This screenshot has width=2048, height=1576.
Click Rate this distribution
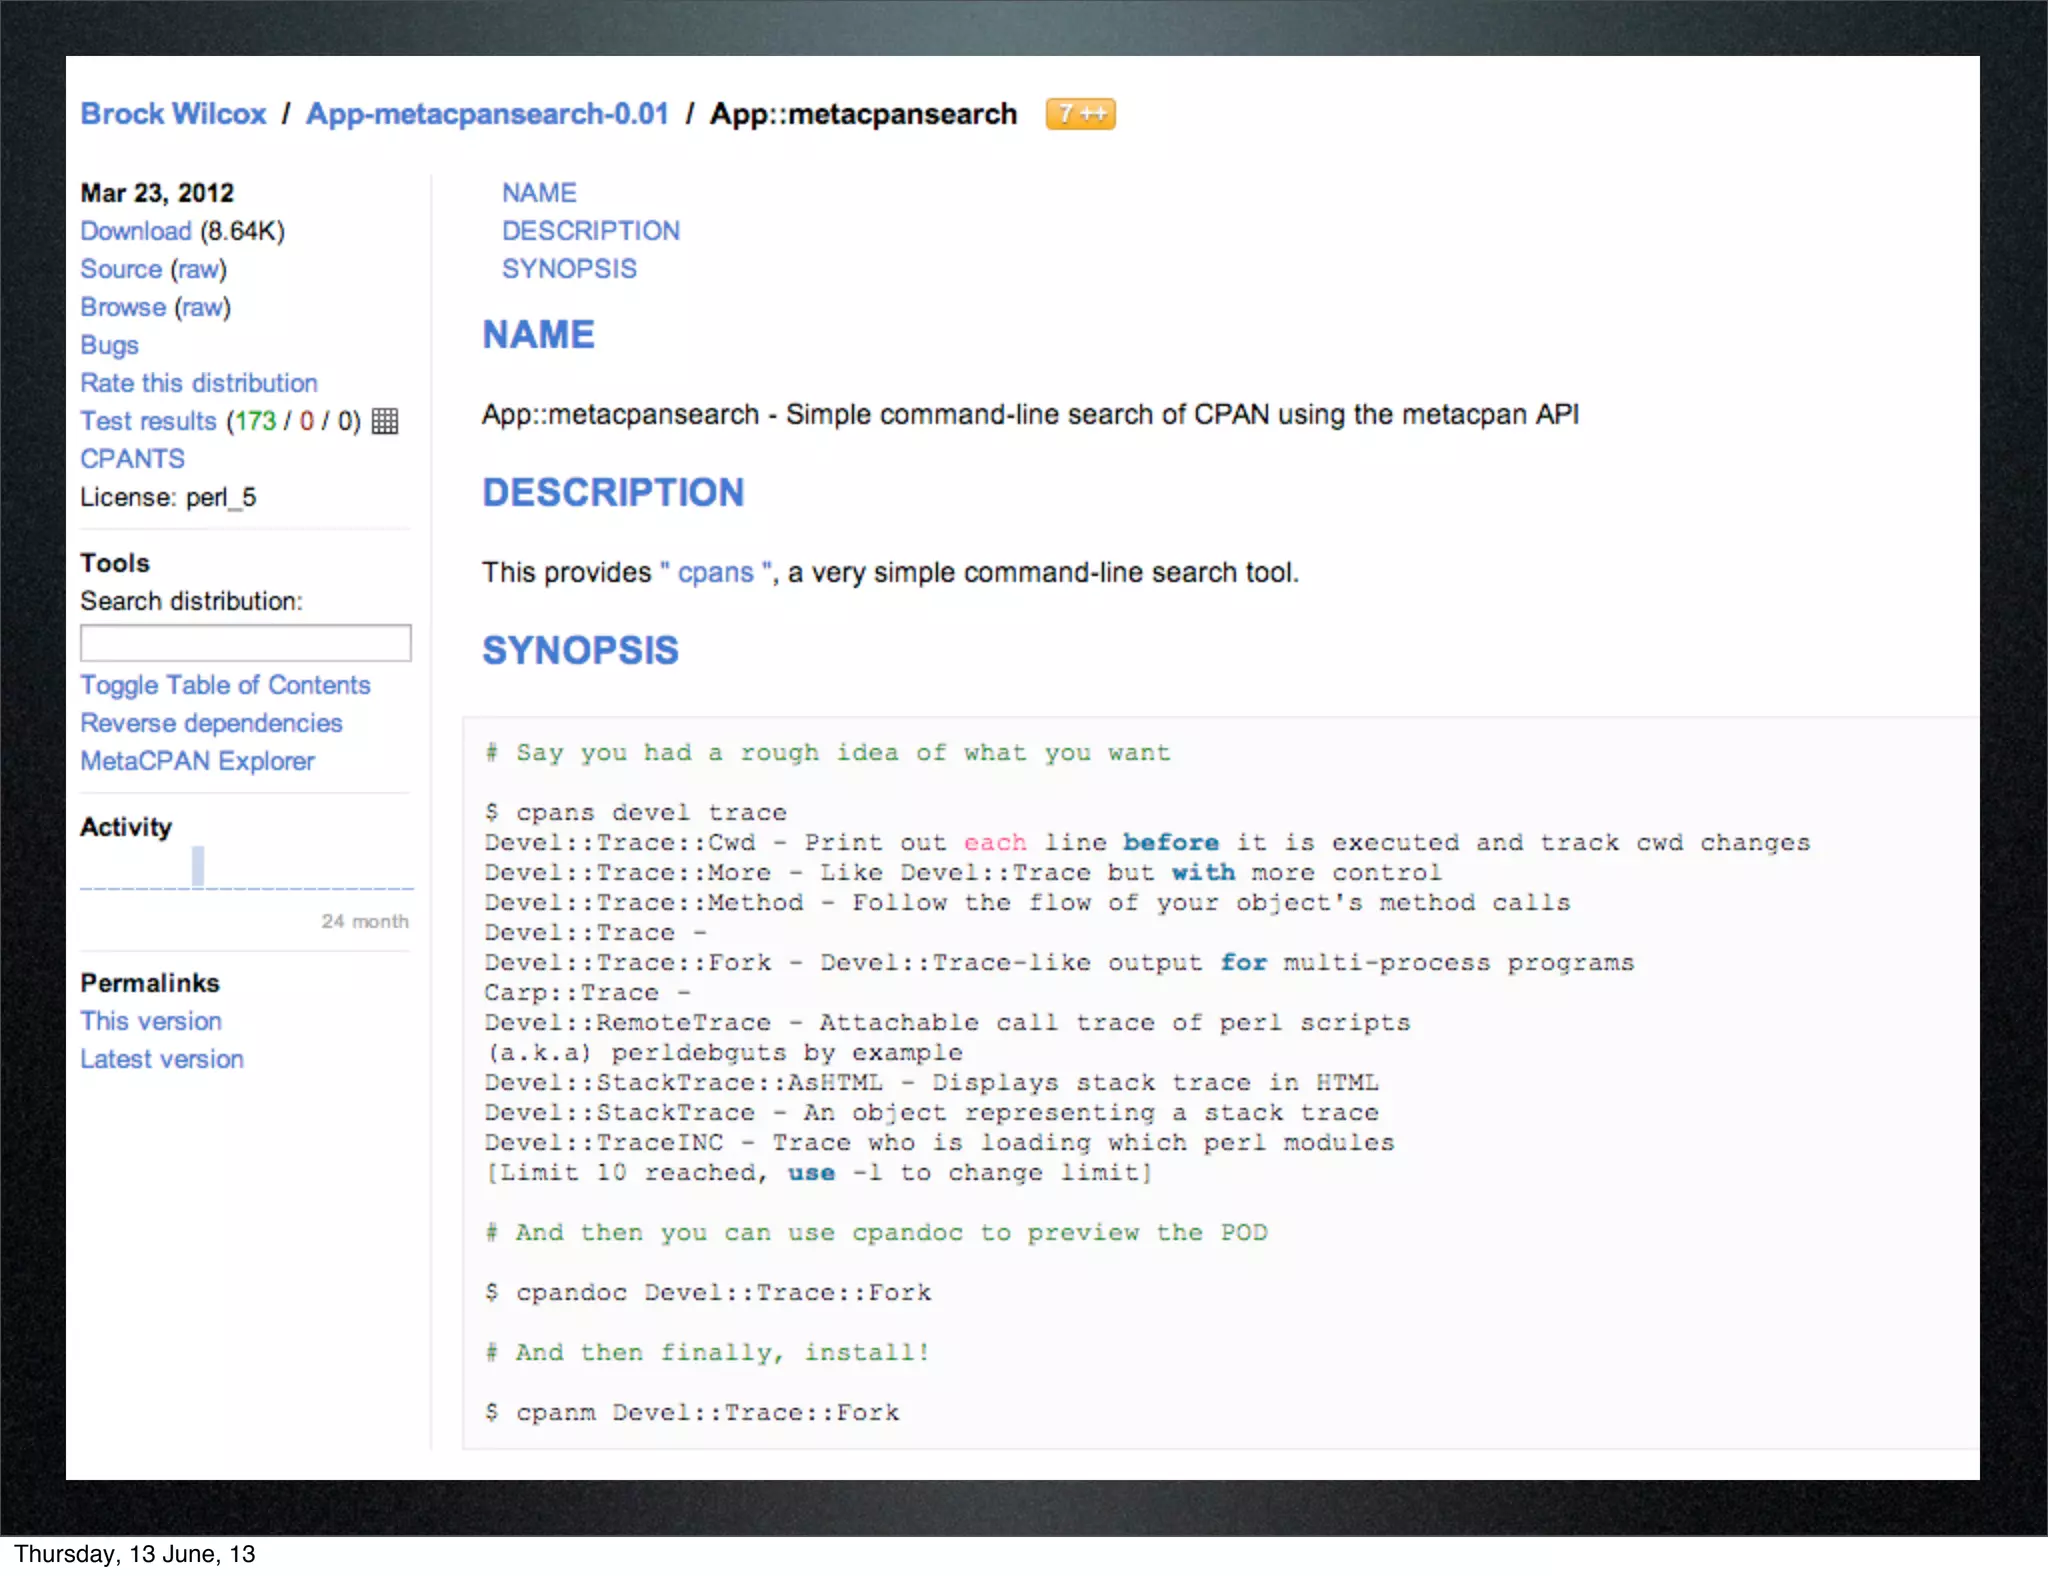[x=198, y=383]
